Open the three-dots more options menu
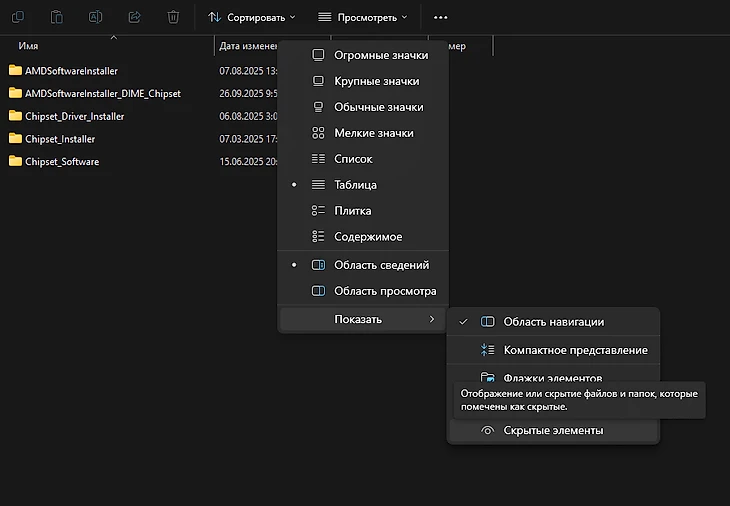Viewport: 730px width, 506px height. (x=441, y=17)
